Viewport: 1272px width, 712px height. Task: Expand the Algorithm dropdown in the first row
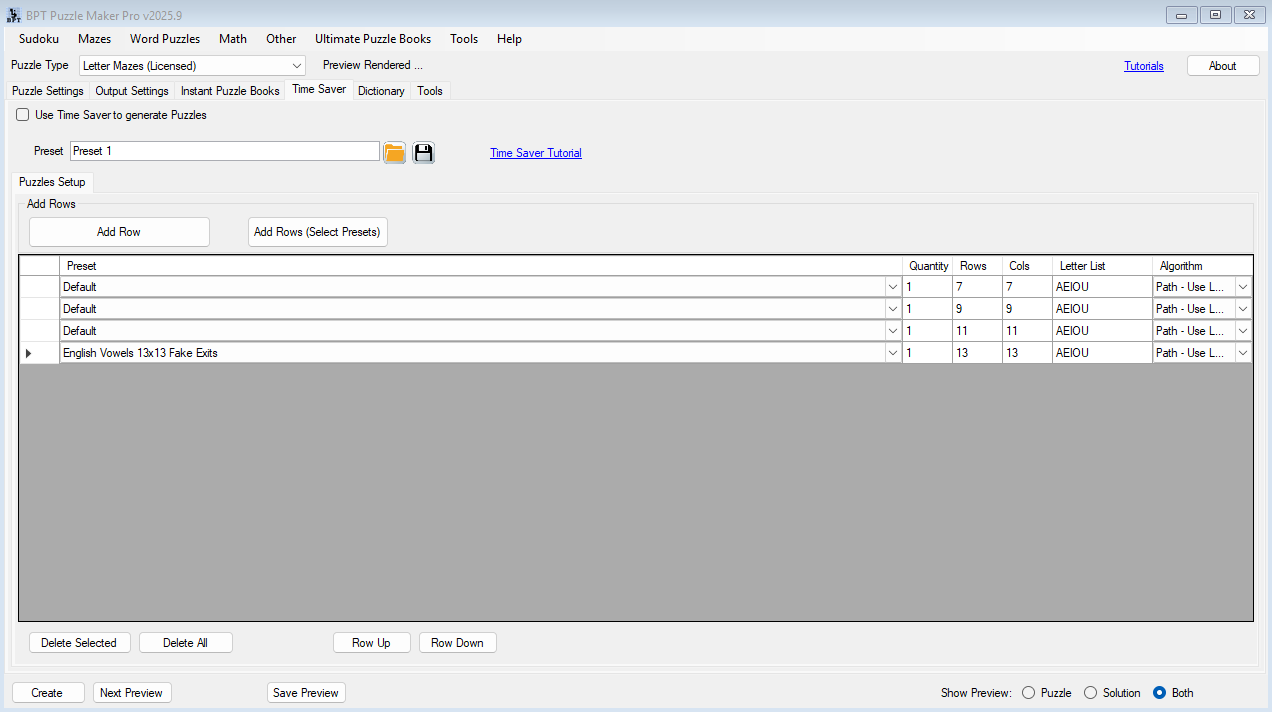coord(1243,287)
